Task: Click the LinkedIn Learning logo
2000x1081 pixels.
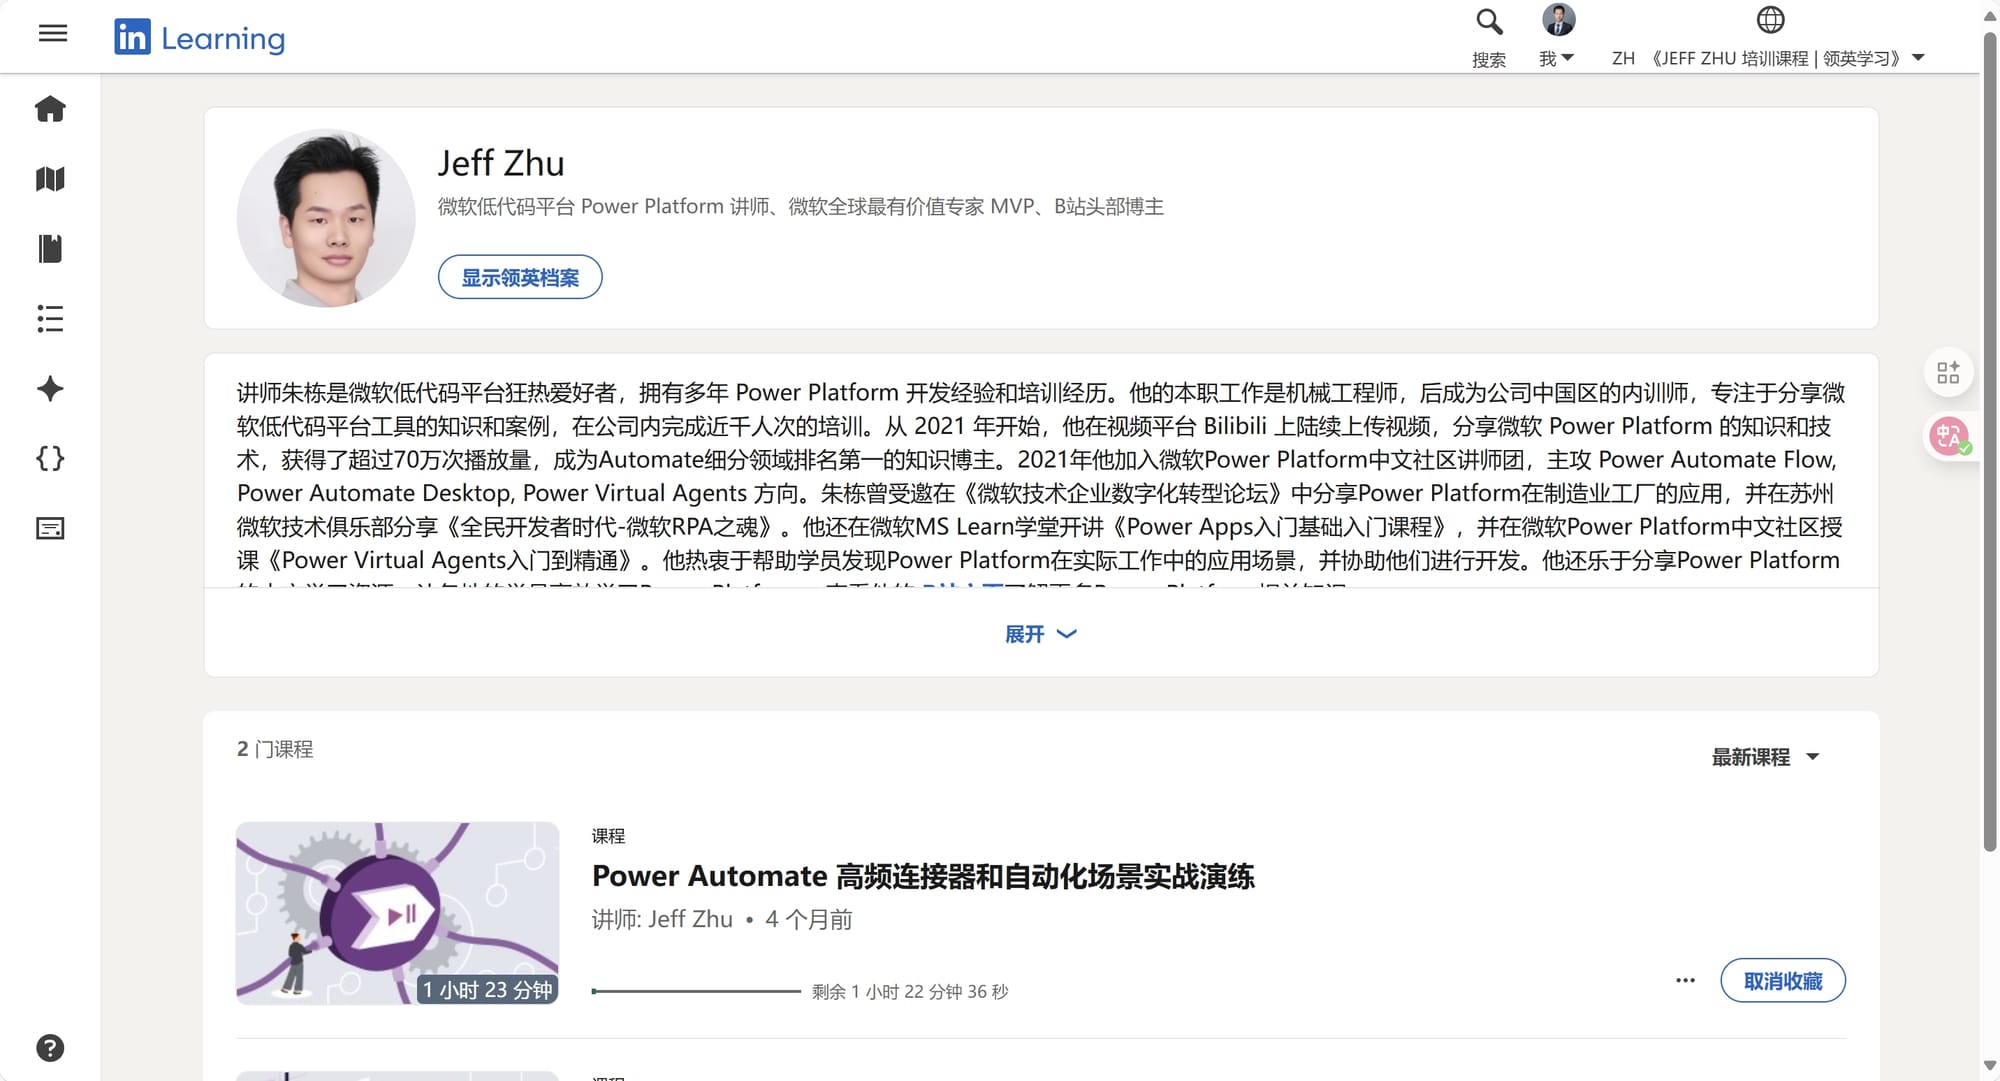Action: tap(200, 38)
